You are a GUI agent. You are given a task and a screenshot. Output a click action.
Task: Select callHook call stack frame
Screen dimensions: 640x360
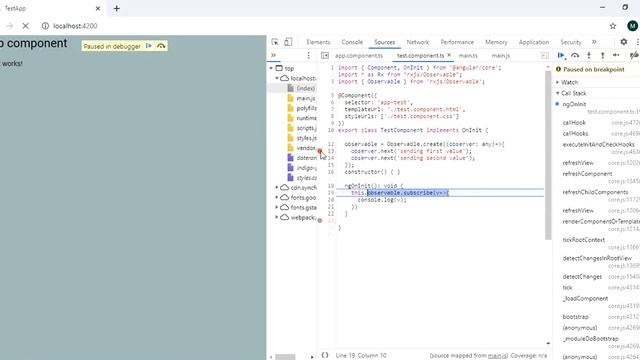[574, 122]
